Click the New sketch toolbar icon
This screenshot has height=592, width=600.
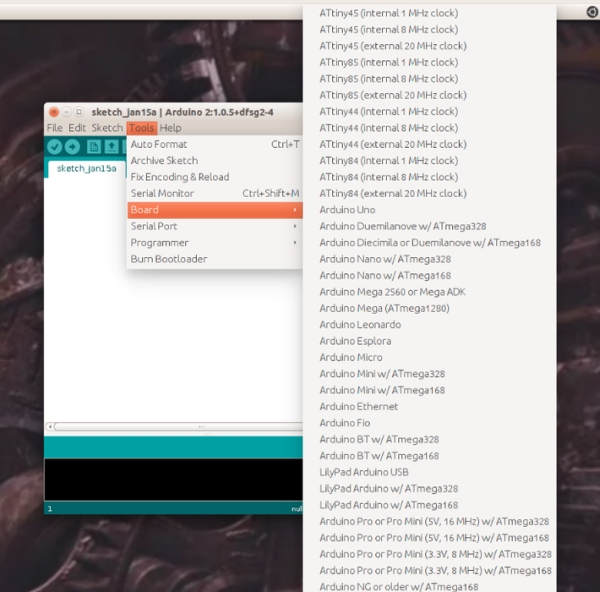click(x=94, y=147)
